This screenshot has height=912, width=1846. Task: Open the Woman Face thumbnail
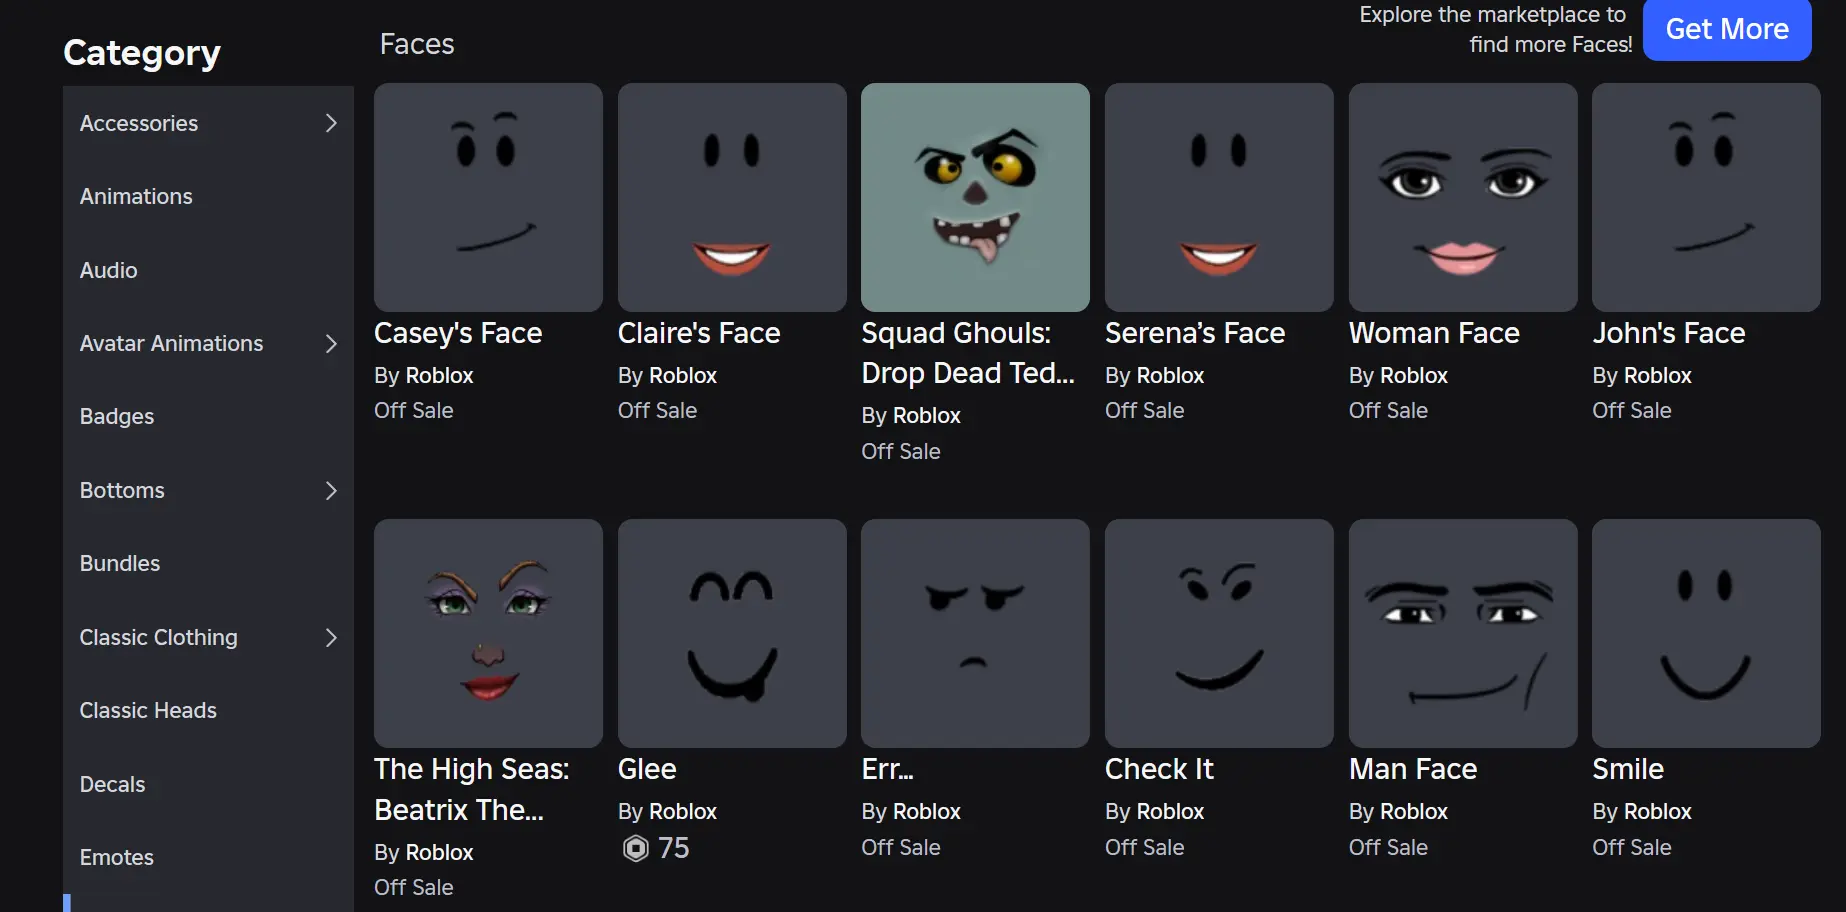1463,197
